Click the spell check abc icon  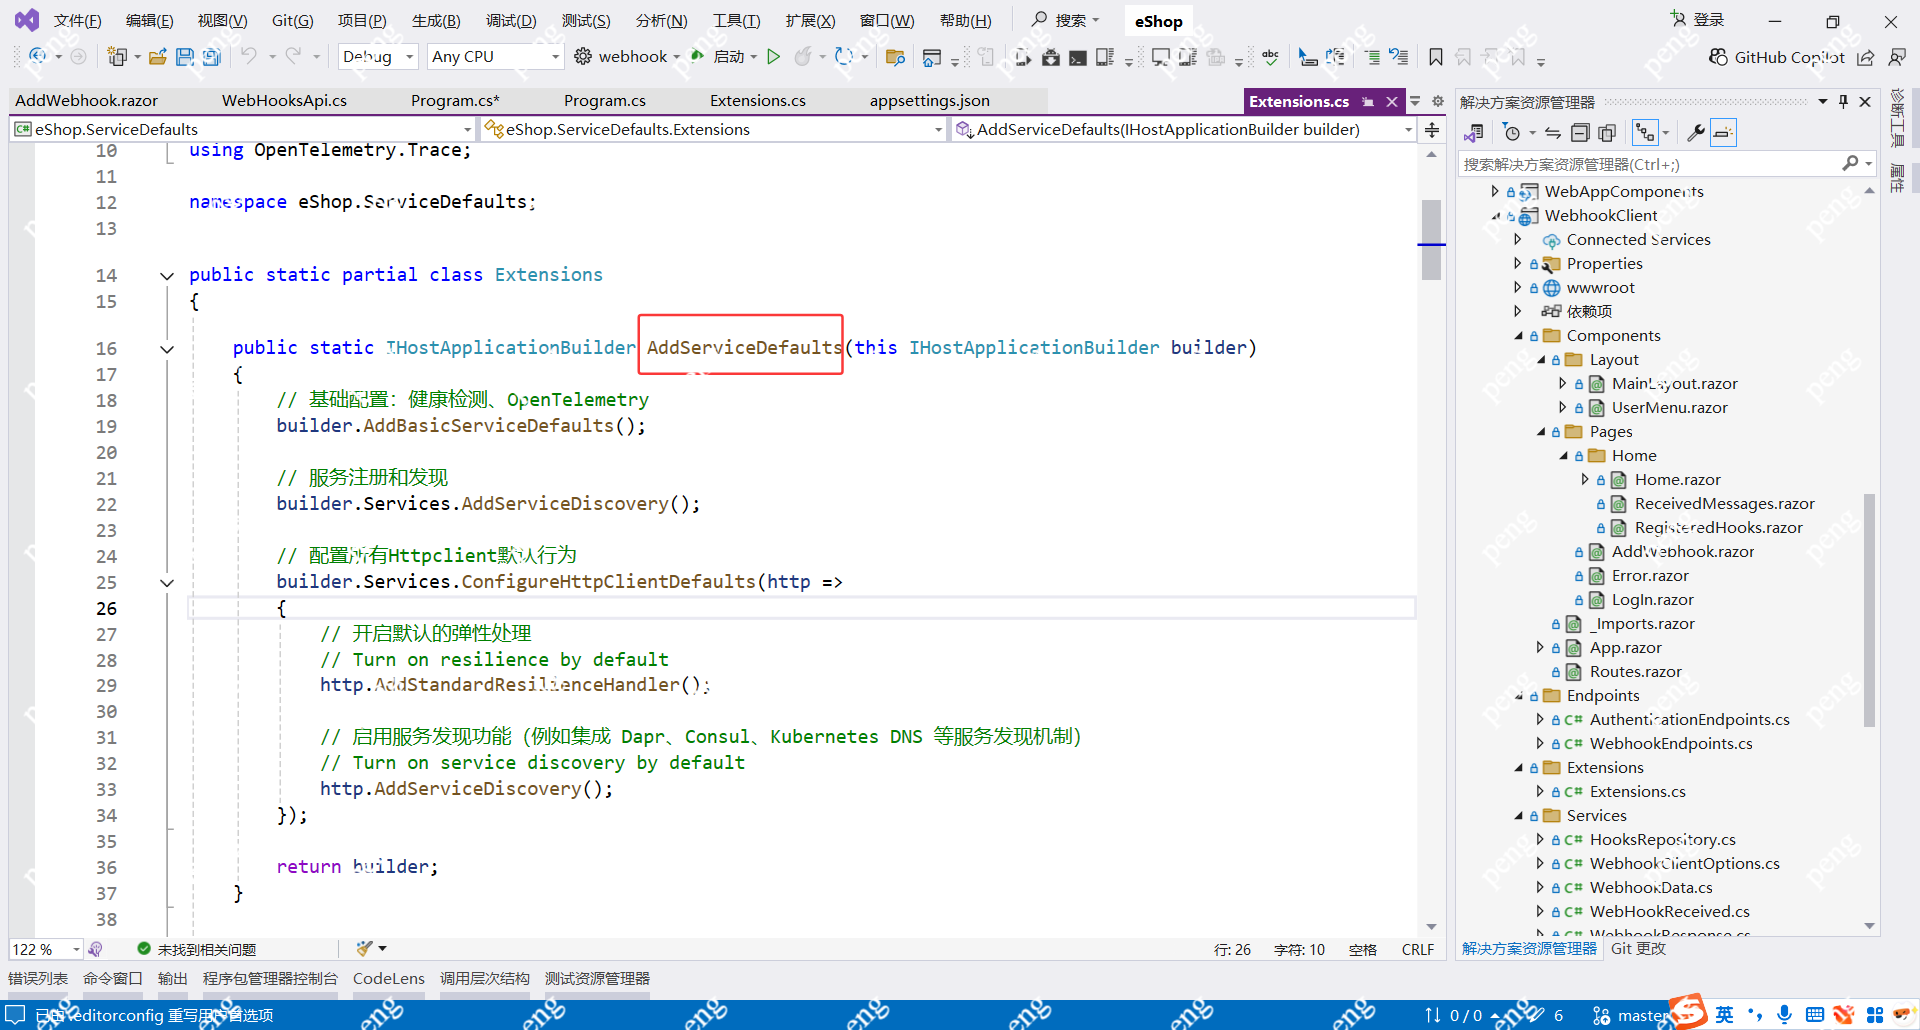coord(1270,57)
